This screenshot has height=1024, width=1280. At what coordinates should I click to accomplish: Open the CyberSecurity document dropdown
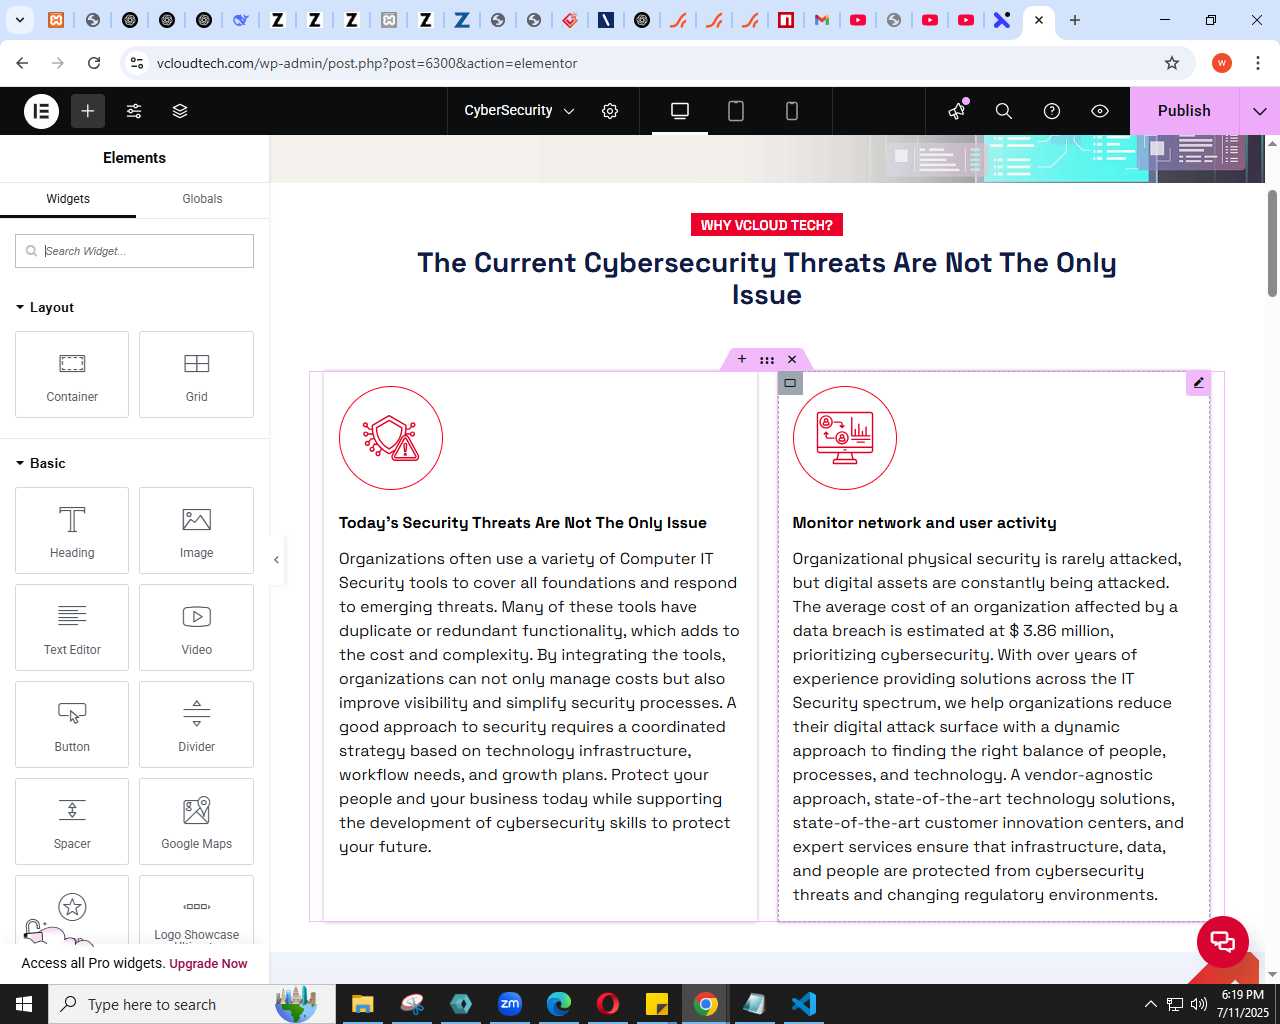[519, 111]
